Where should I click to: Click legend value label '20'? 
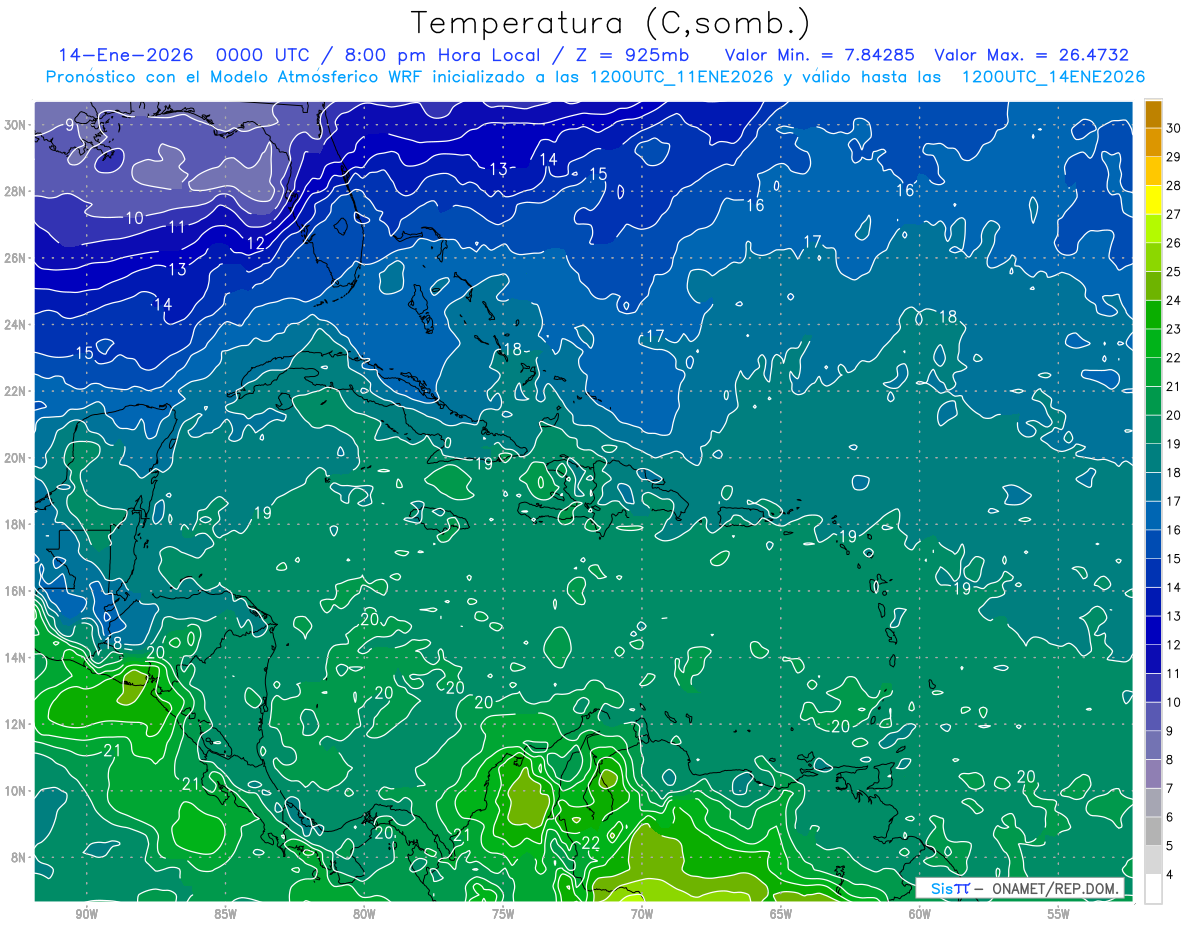pyautogui.click(x=1174, y=416)
